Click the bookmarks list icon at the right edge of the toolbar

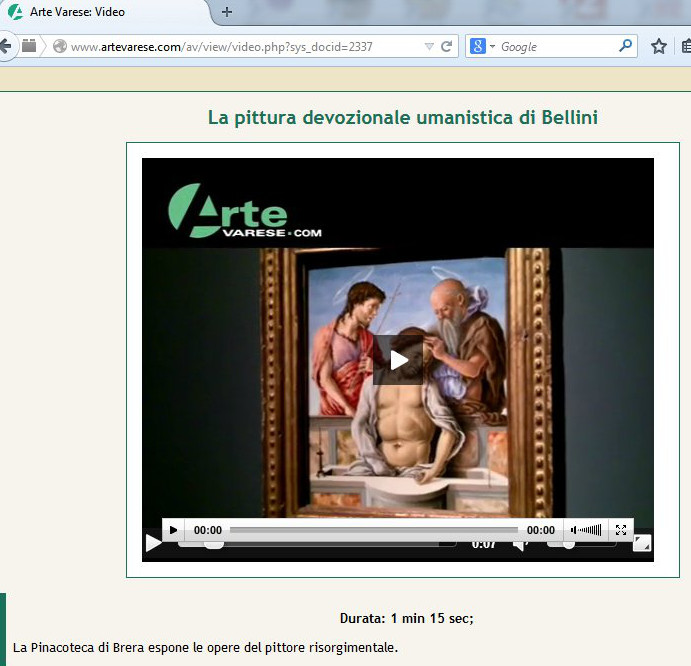[686, 46]
